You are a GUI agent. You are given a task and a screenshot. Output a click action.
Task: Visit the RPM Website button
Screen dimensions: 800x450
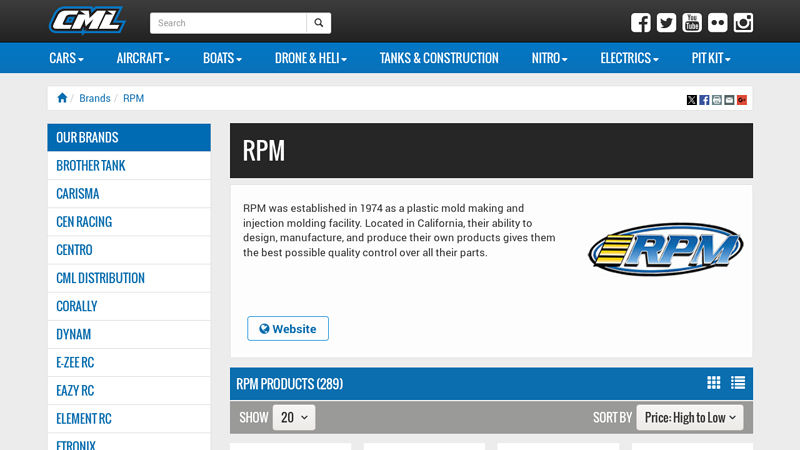click(288, 329)
